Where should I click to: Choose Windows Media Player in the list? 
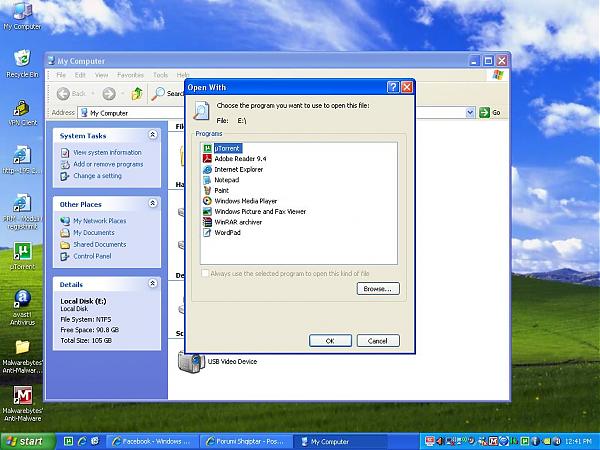tap(245, 201)
